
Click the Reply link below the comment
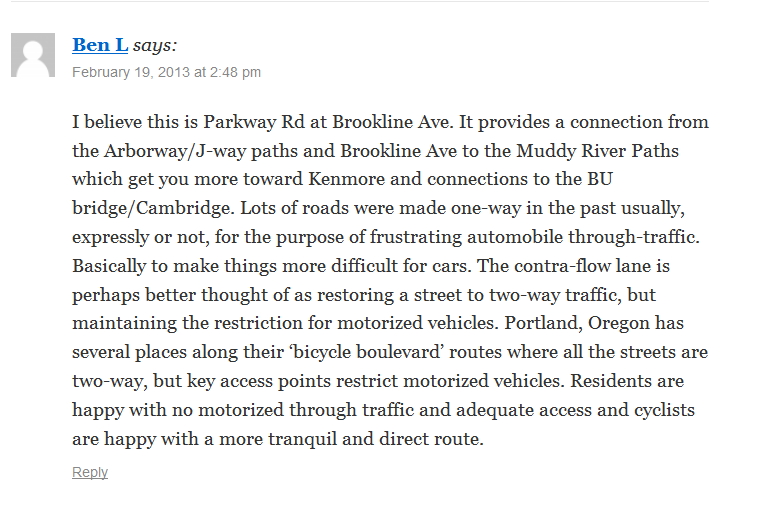click(x=90, y=472)
